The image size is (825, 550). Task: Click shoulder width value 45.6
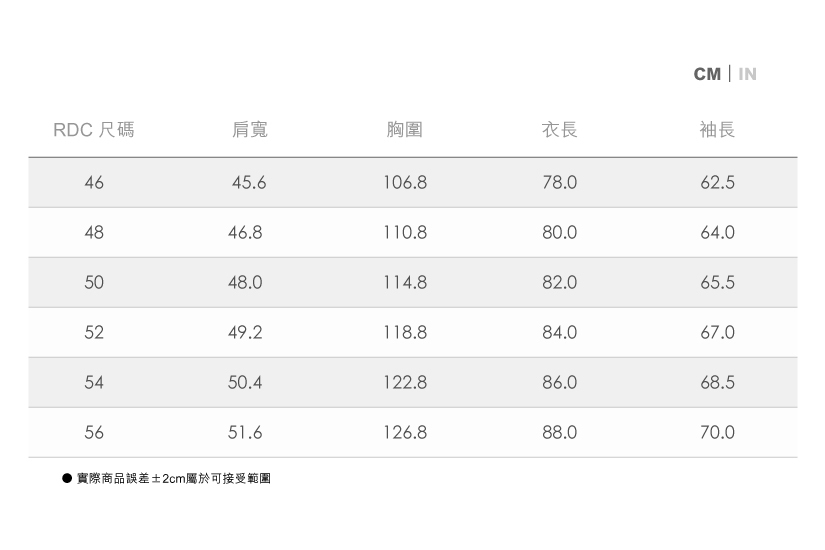(x=249, y=183)
